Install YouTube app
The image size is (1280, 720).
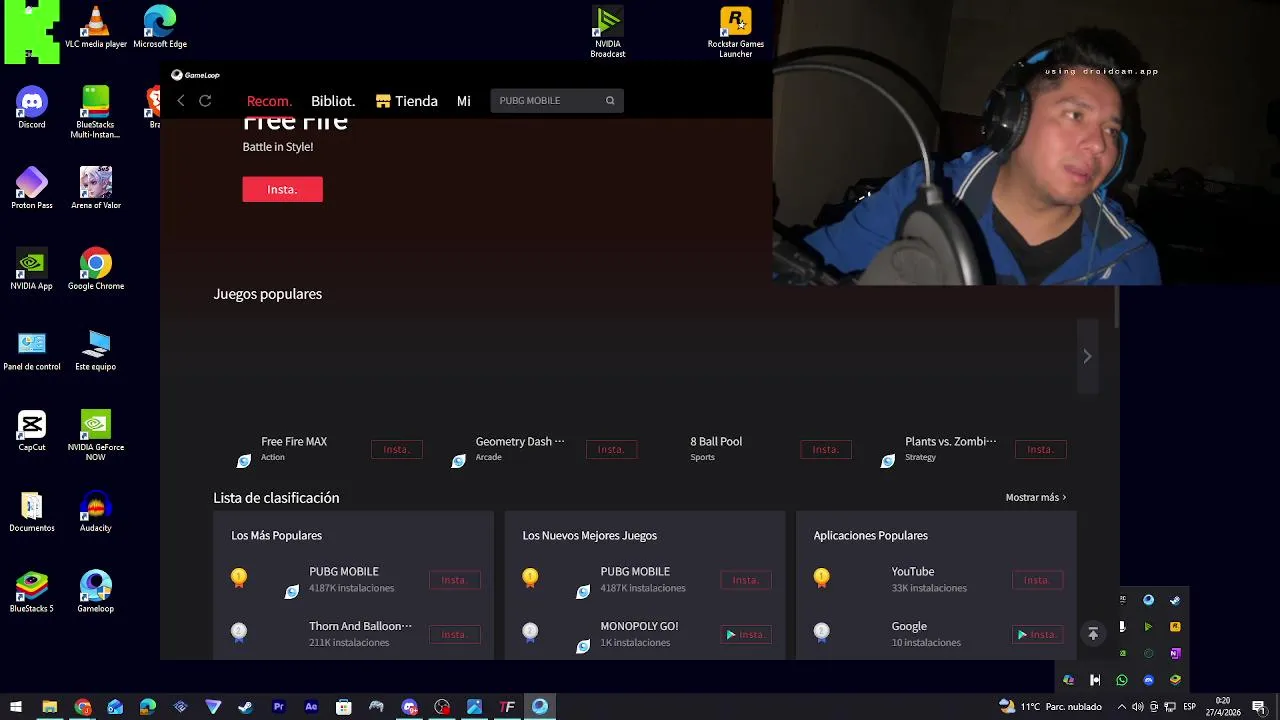[1037, 580]
